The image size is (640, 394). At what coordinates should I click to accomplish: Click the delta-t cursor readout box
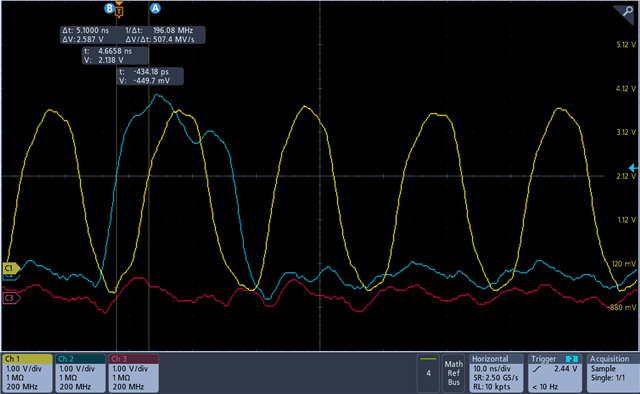coord(133,35)
